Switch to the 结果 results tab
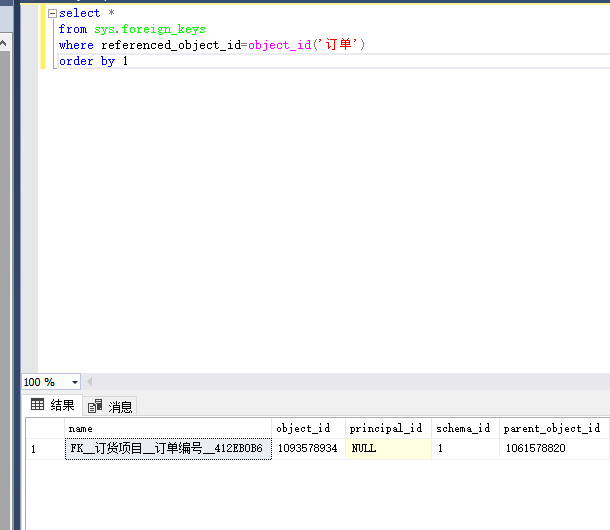Viewport: 610px width, 530px height. (54, 406)
